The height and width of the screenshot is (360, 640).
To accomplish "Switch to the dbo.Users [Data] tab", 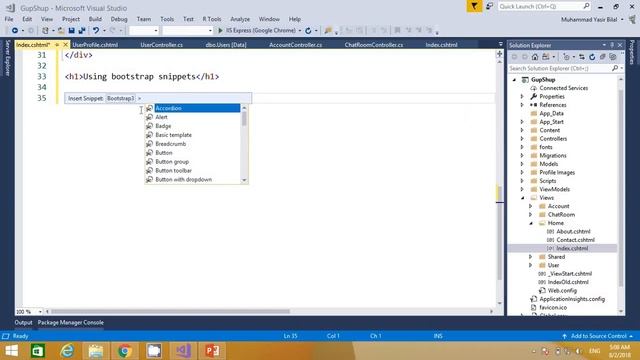I will (226, 45).
